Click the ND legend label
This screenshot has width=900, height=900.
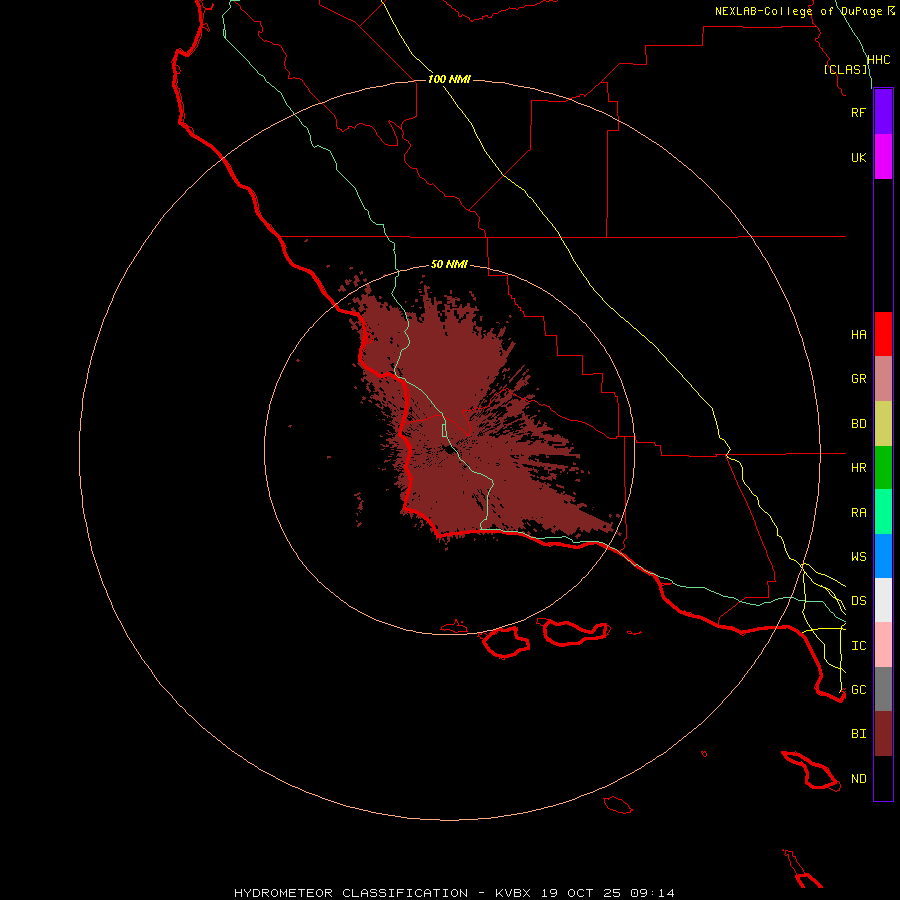(858, 779)
